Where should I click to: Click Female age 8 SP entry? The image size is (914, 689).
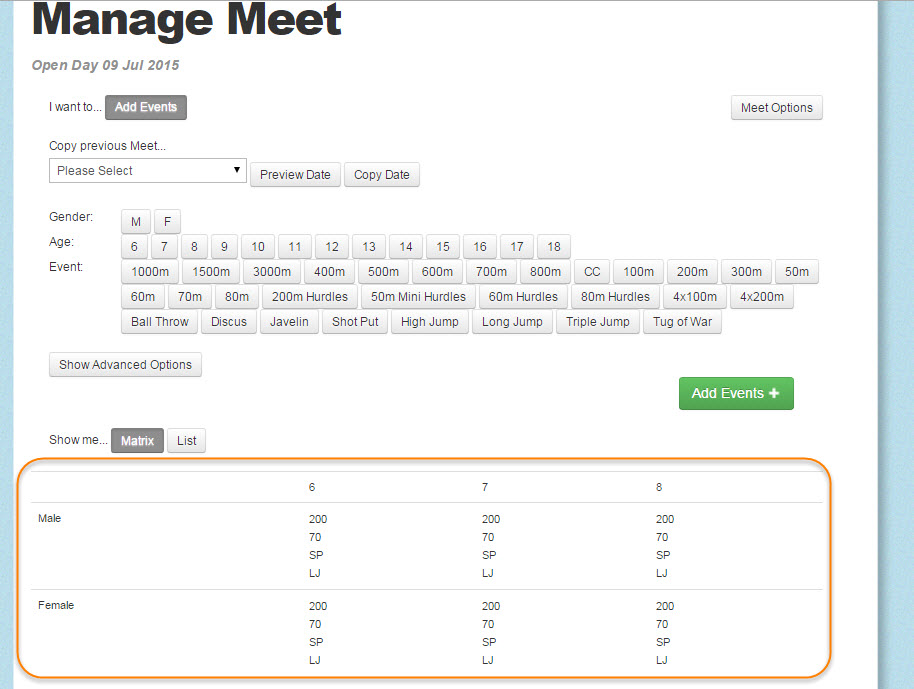(x=663, y=642)
